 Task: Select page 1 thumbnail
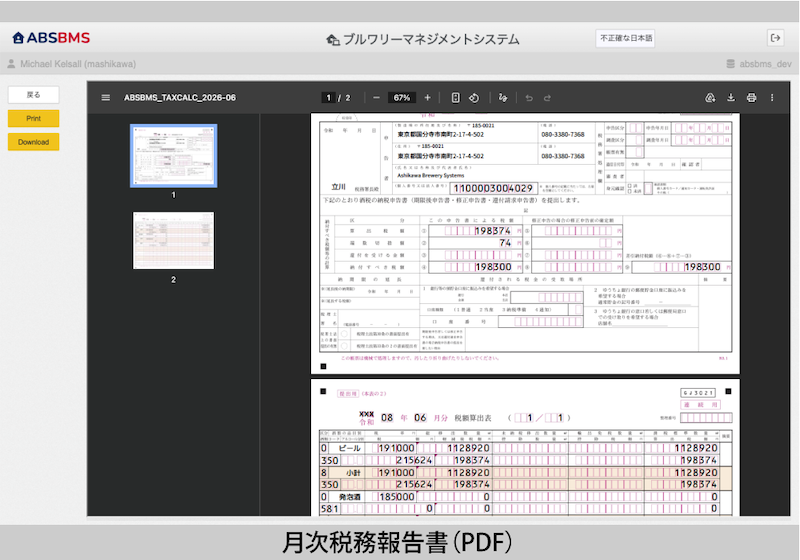click(x=173, y=156)
